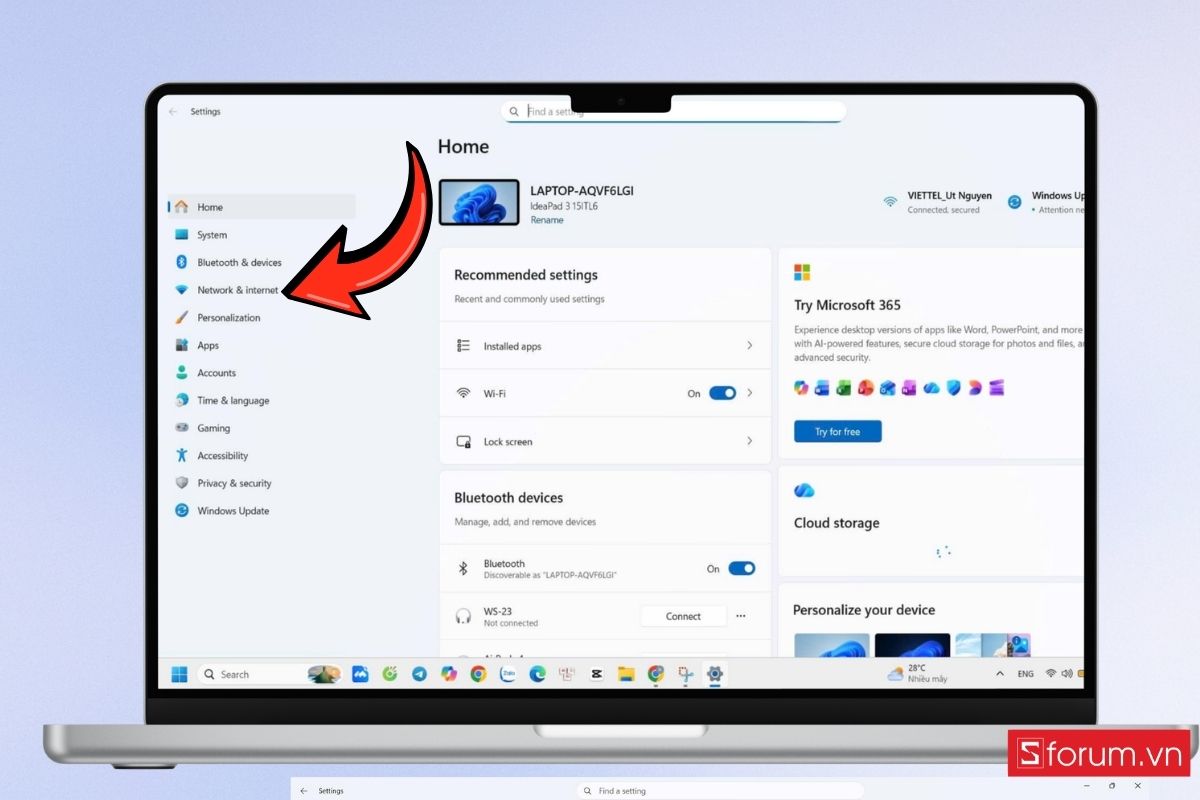Click the Privacy & security shield icon

tap(181, 483)
